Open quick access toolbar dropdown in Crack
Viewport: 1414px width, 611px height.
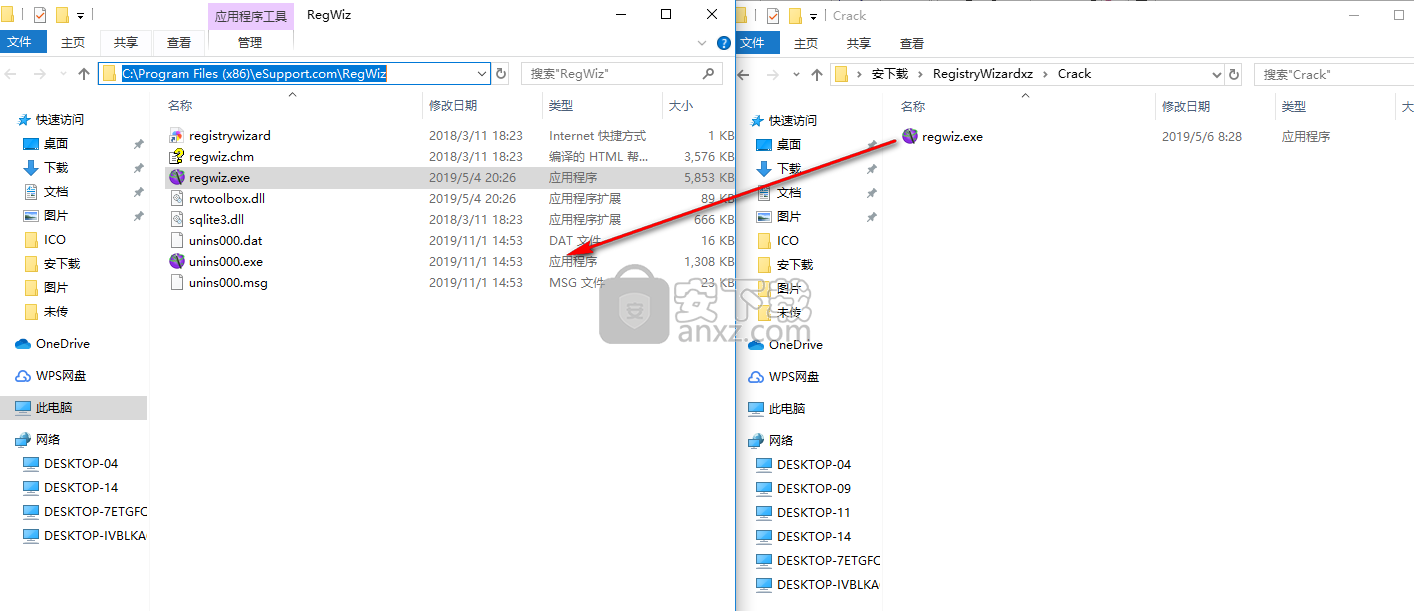coord(813,15)
